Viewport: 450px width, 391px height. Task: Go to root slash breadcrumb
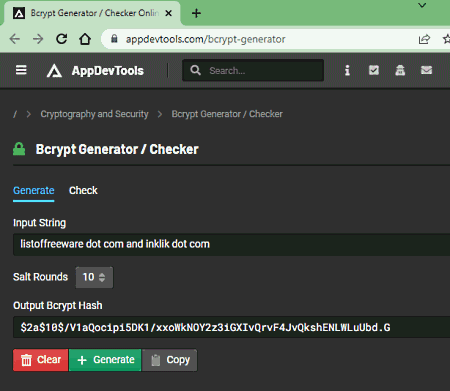point(15,114)
